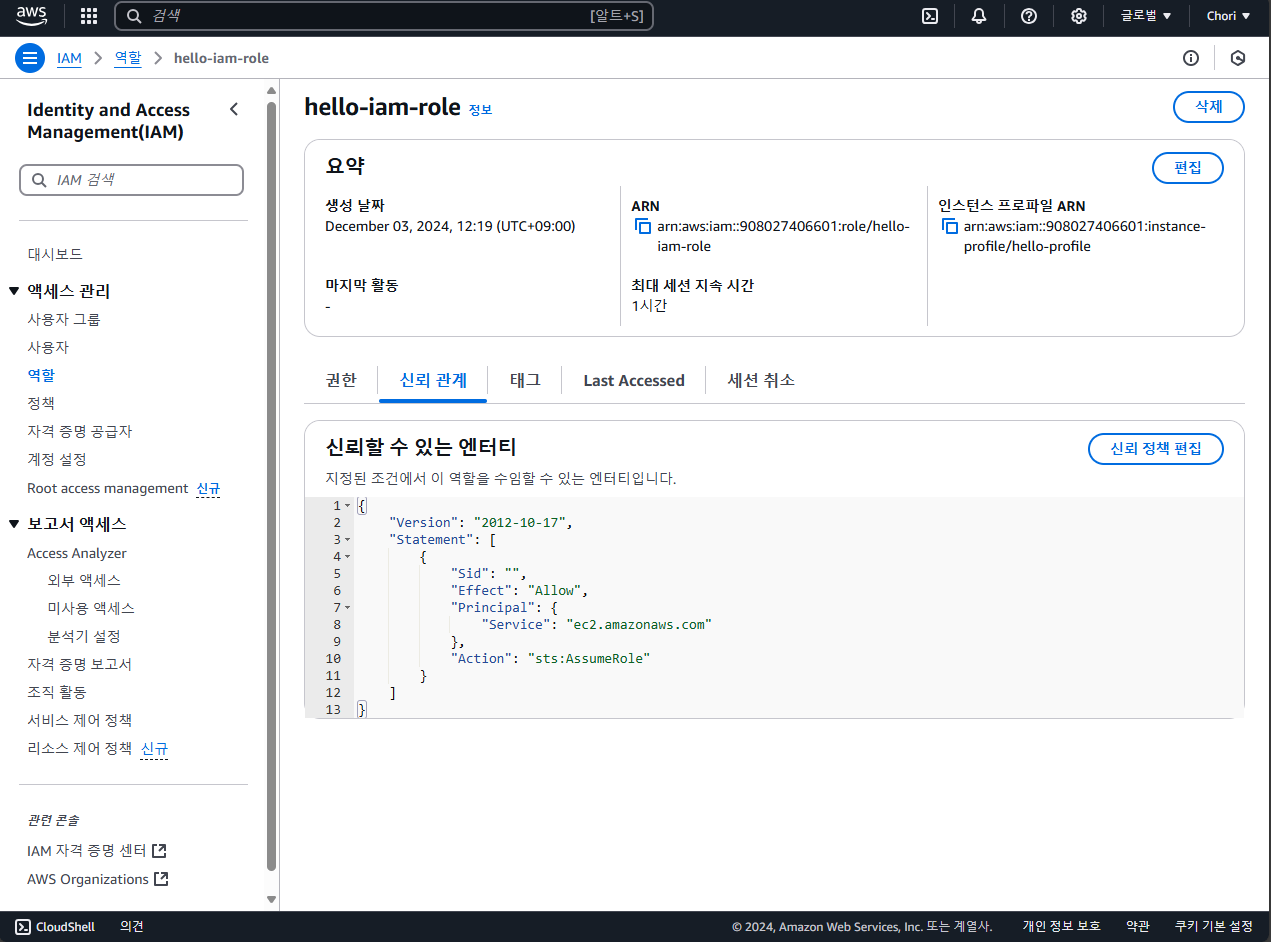Click the sidebar vertical scrollbar
The height and width of the screenshot is (942, 1271).
(x=272, y=484)
